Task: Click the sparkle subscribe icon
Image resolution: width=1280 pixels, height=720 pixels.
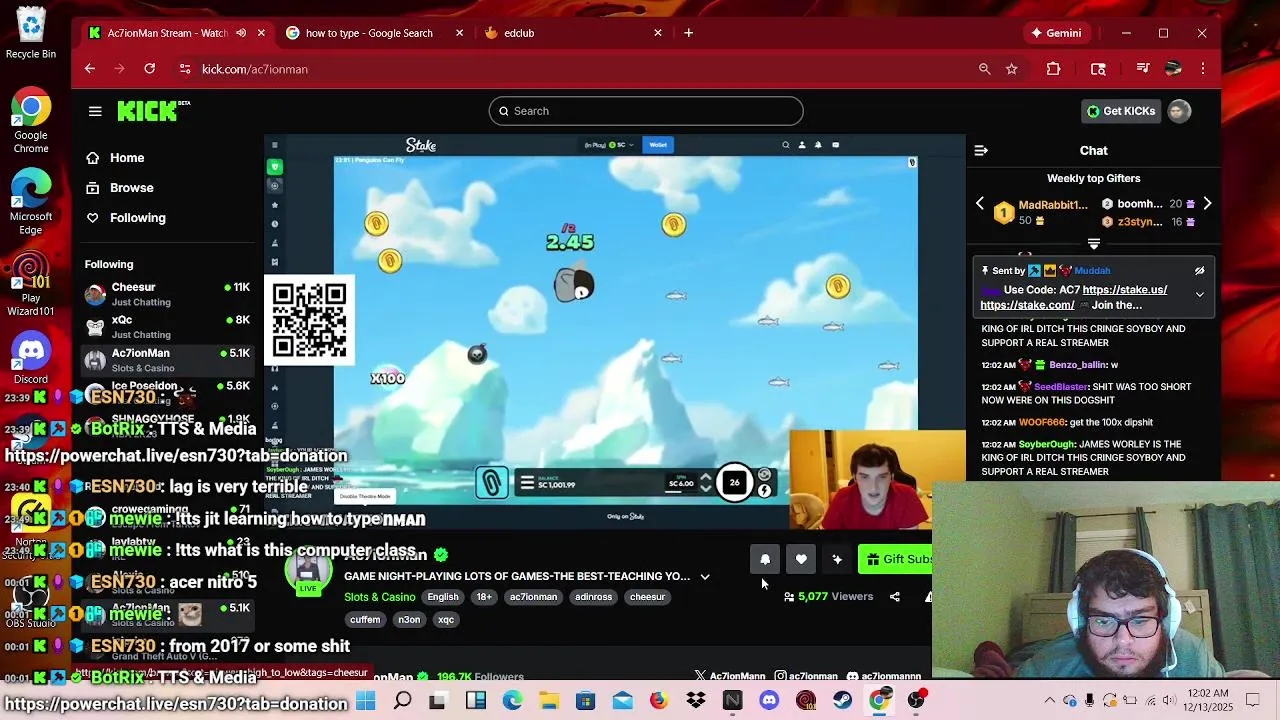Action: point(837,560)
